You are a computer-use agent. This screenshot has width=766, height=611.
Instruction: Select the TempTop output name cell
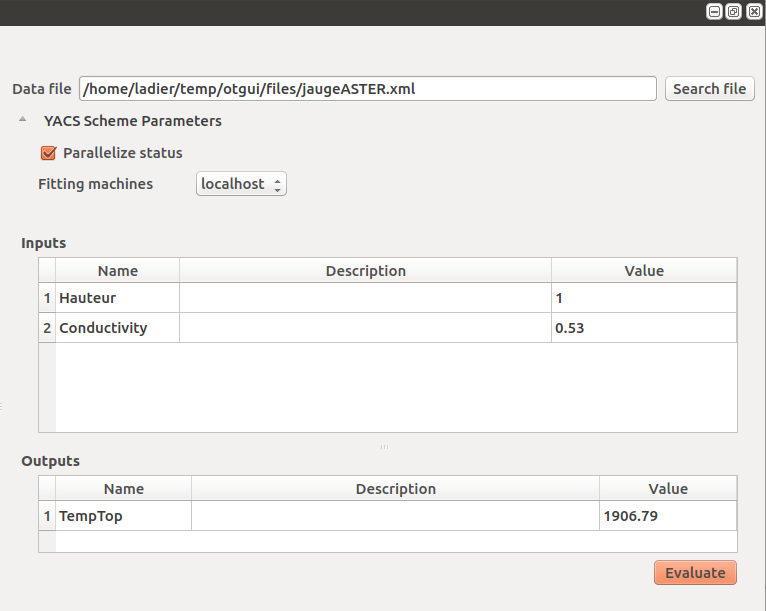(123, 516)
